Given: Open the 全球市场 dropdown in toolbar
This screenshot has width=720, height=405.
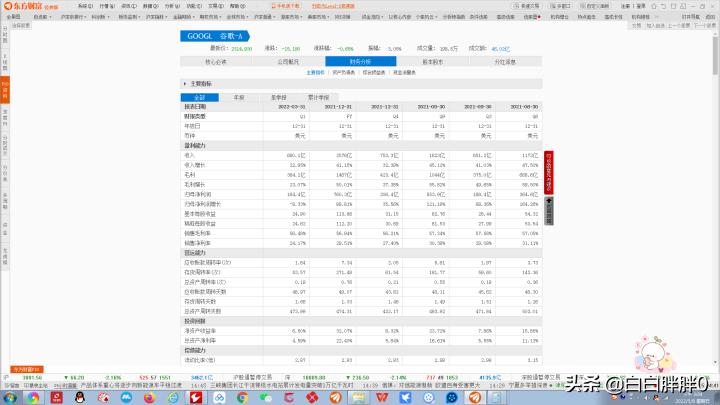Looking at the screenshot, I should [237, 17].
